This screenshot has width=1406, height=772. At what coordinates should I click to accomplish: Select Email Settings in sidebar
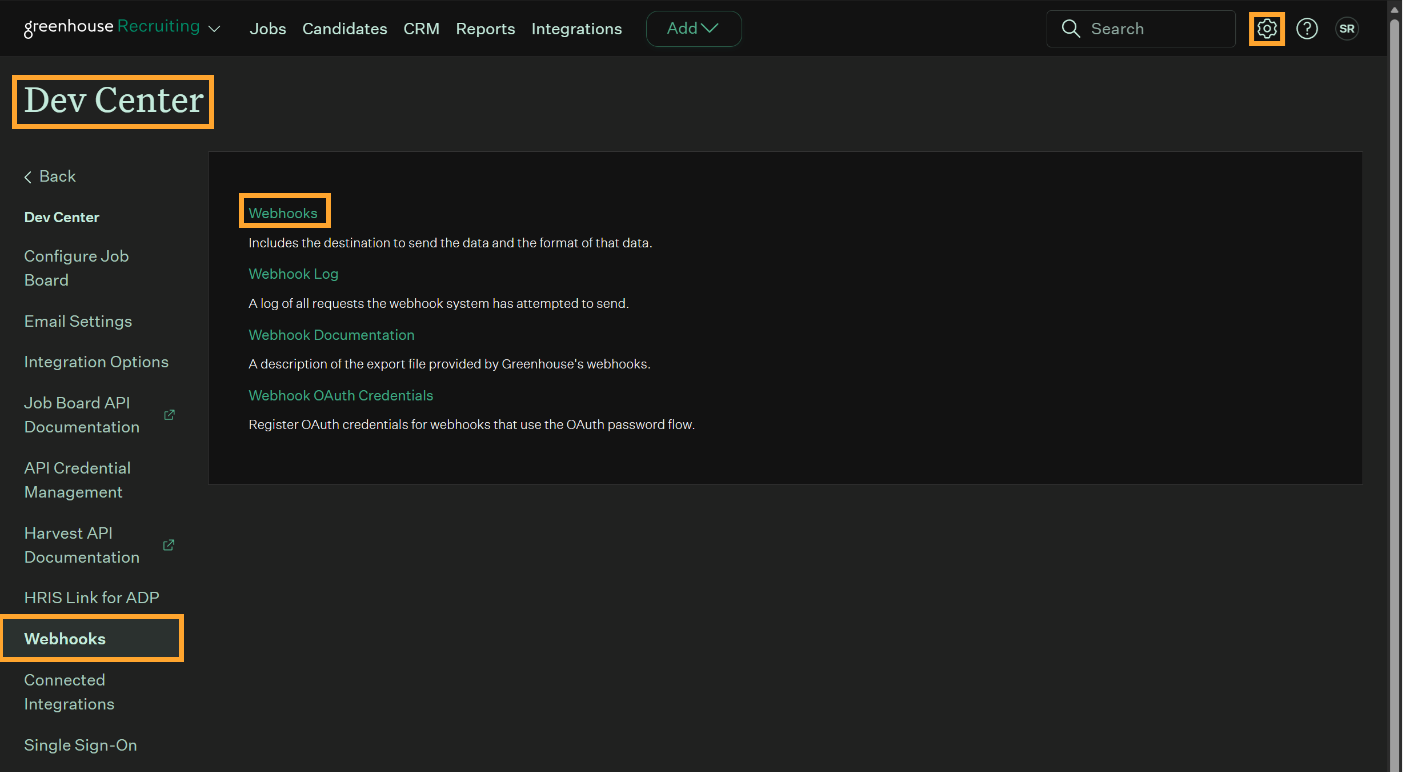click(x=78, y=322)
